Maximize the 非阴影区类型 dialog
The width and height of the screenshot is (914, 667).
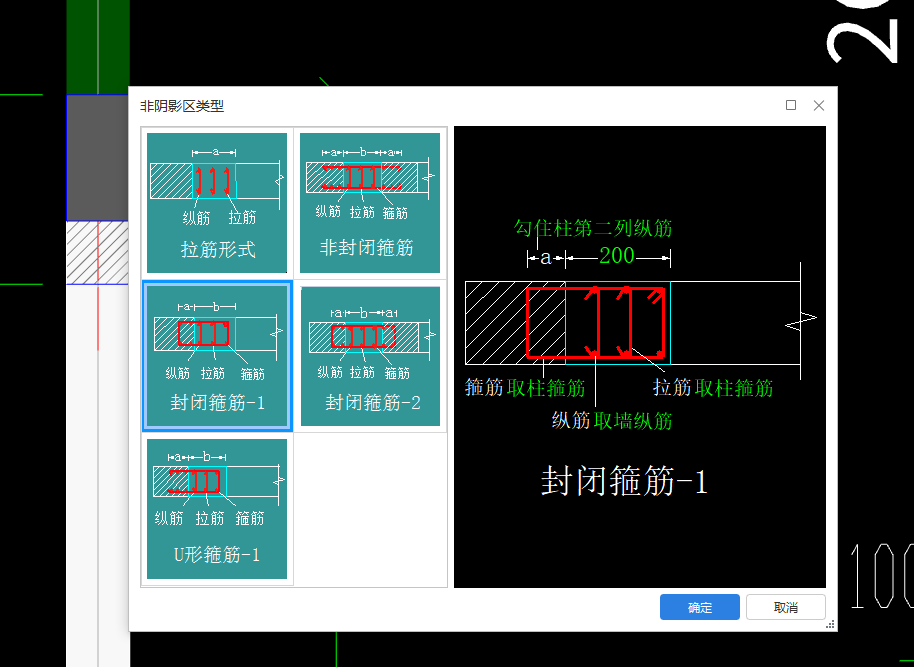point(791,105)
